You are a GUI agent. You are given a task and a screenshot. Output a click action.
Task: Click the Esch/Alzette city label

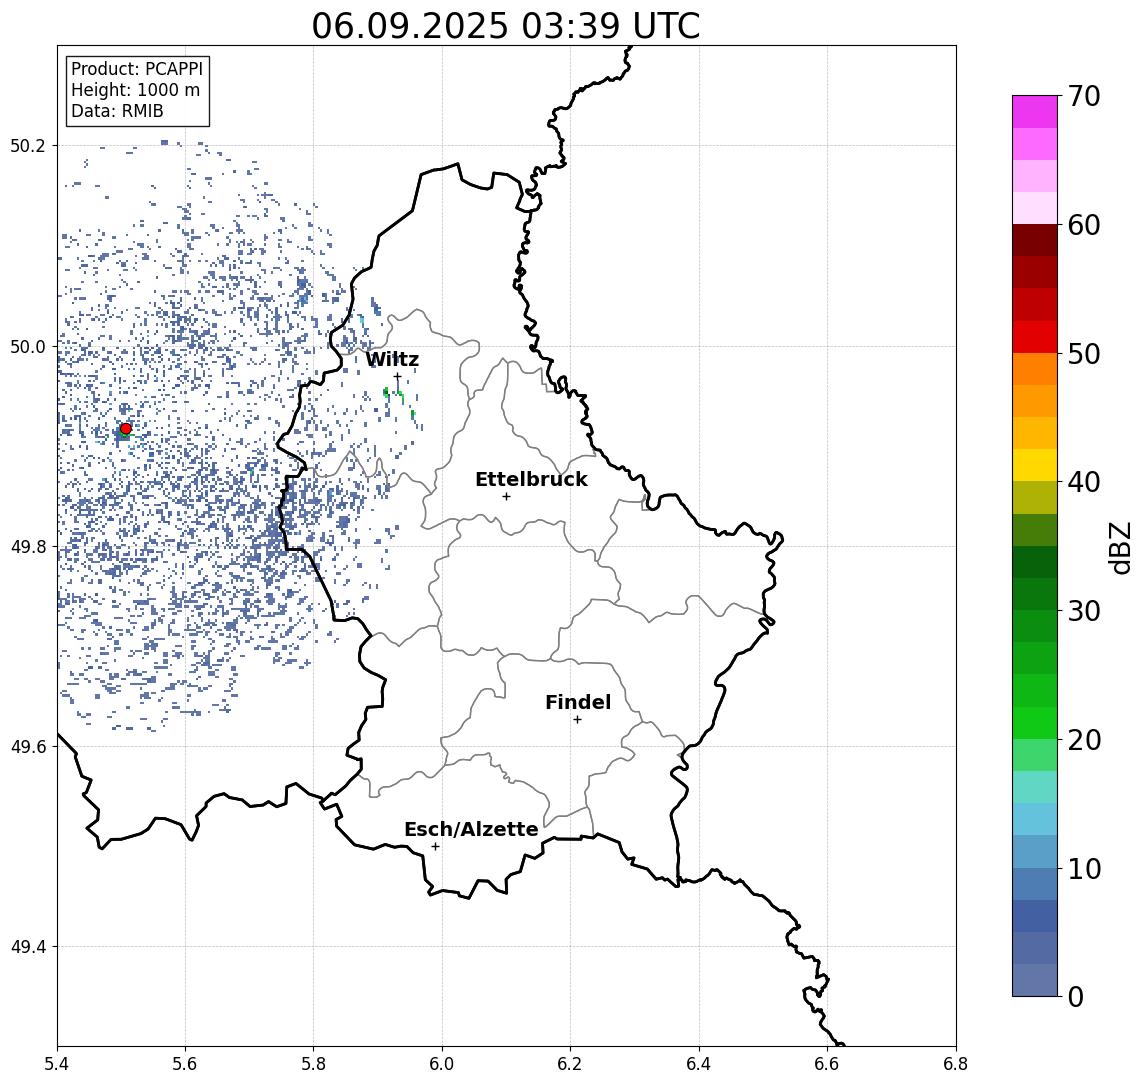pos(471,829)
